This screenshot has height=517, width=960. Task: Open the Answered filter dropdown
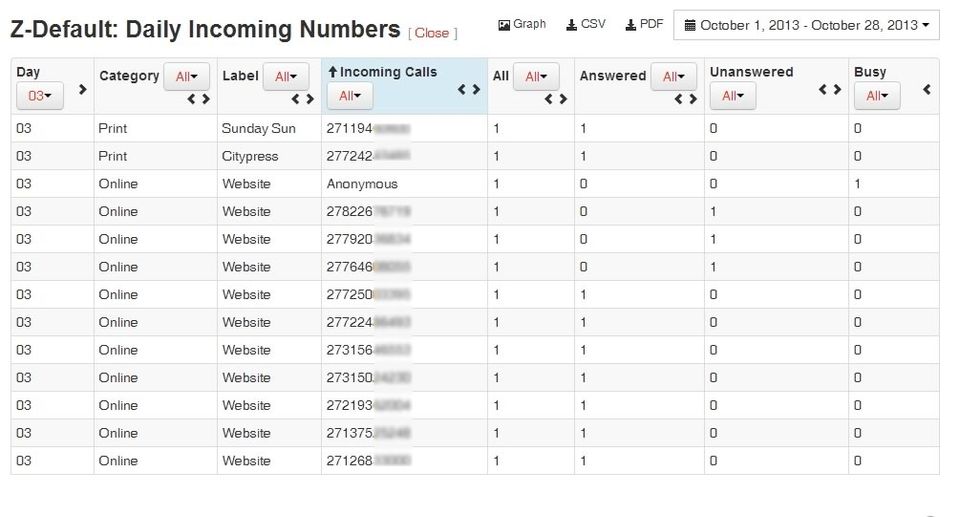point(673,77)
